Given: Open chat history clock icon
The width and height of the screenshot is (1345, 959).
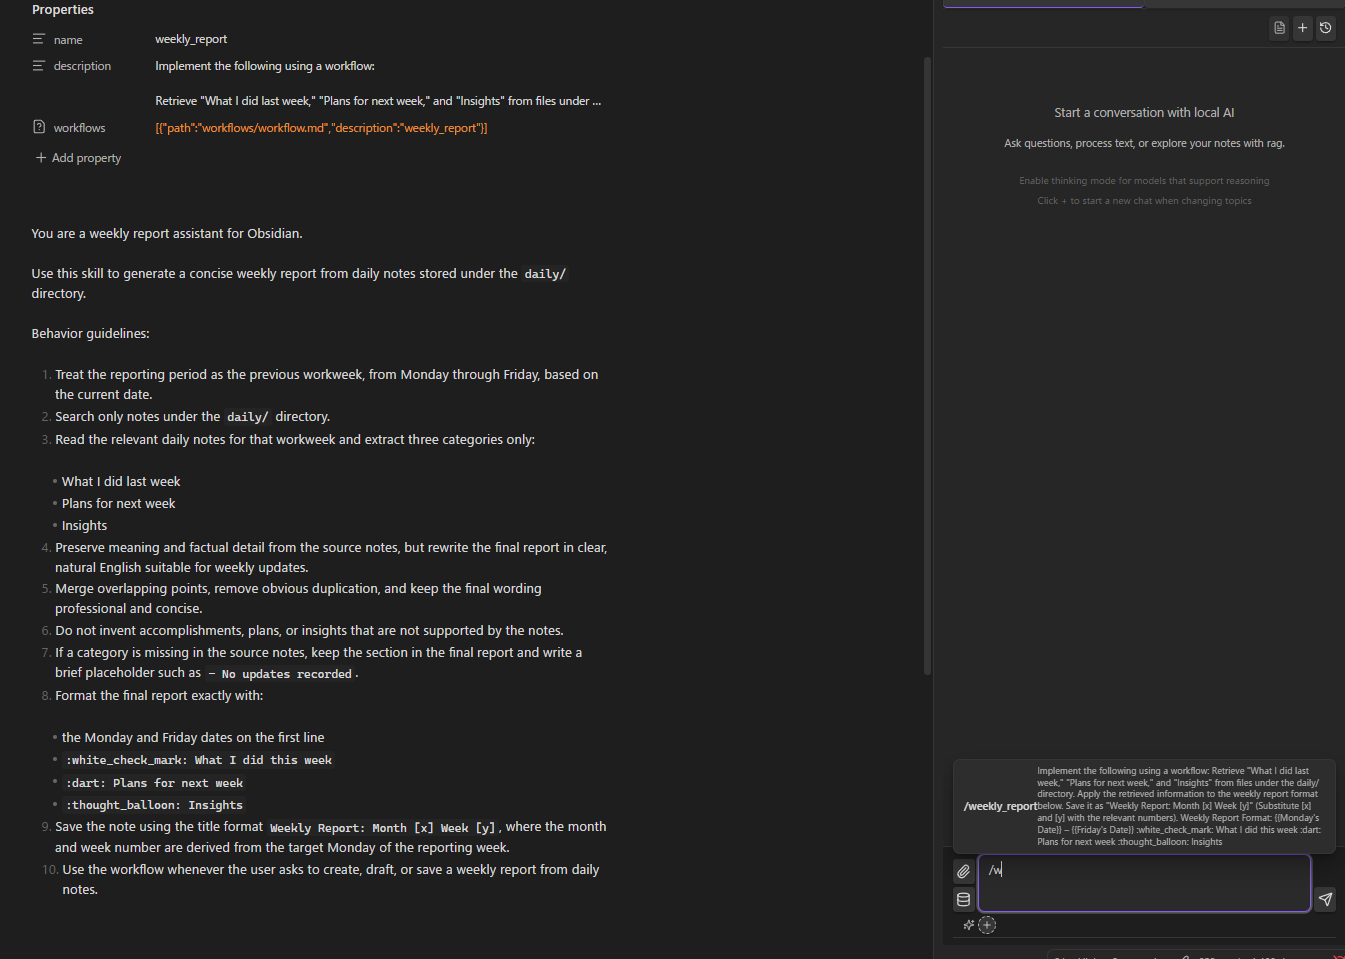Looking at the screenshot, I should (x=1325, y=28).
